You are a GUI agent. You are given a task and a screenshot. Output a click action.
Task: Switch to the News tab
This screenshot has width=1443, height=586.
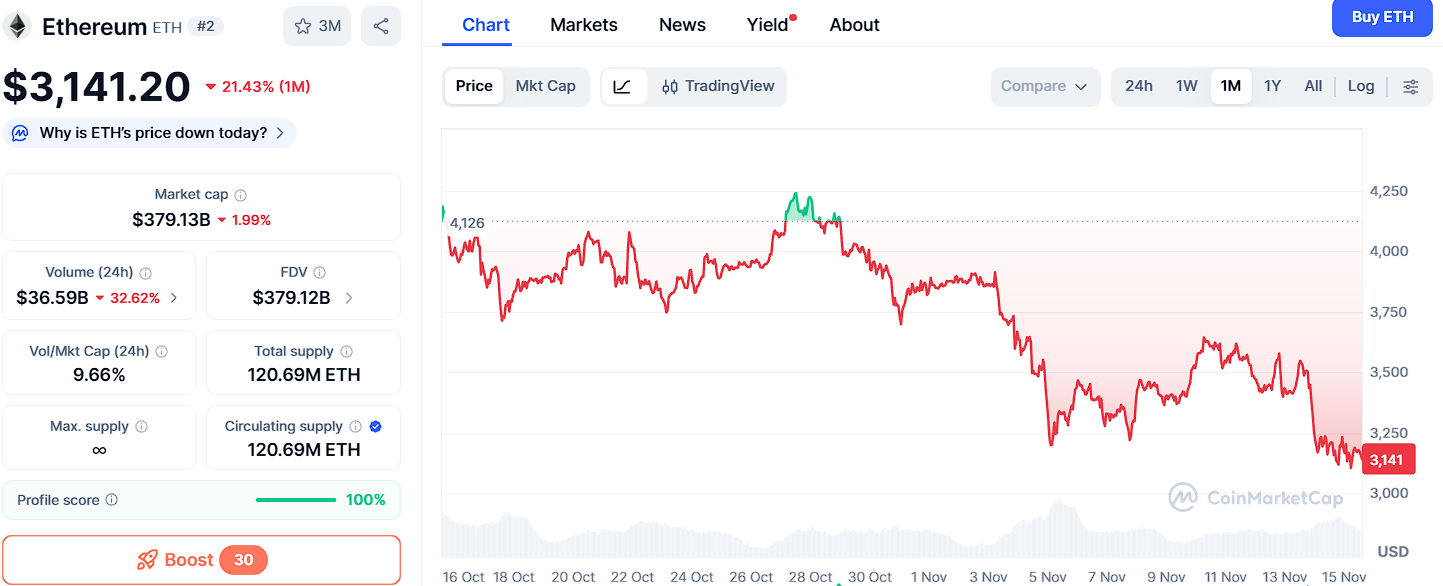[682, 25]
